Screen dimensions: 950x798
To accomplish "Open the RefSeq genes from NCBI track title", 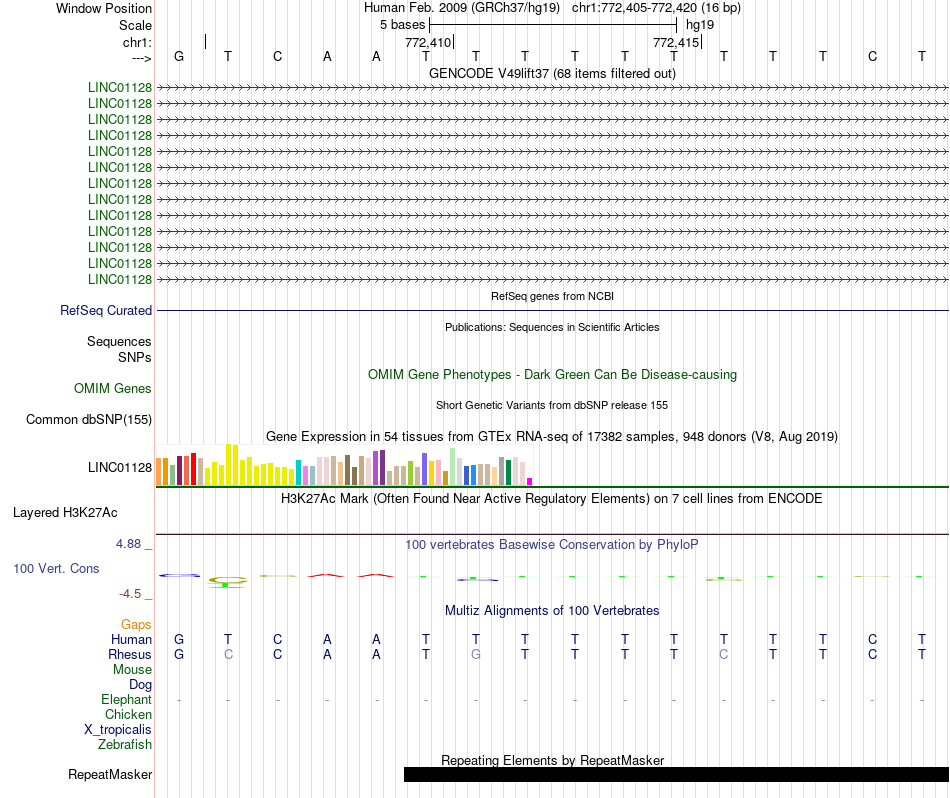I will pyautogui.click(x=552, y=296).
